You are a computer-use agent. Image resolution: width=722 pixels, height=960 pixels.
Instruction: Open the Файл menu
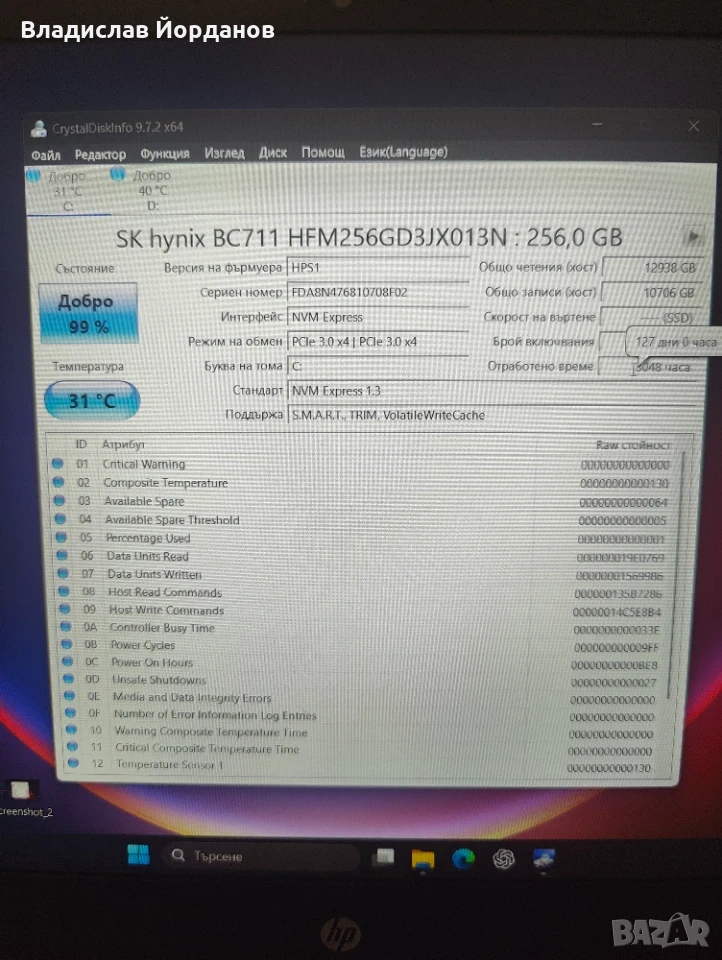(46, 155)
